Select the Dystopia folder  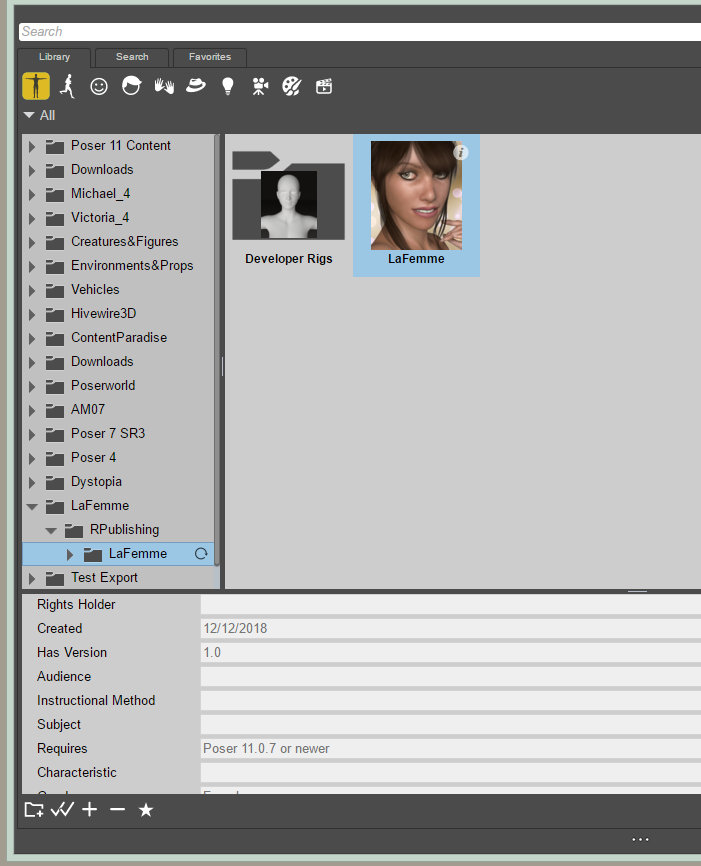[96, 482]
